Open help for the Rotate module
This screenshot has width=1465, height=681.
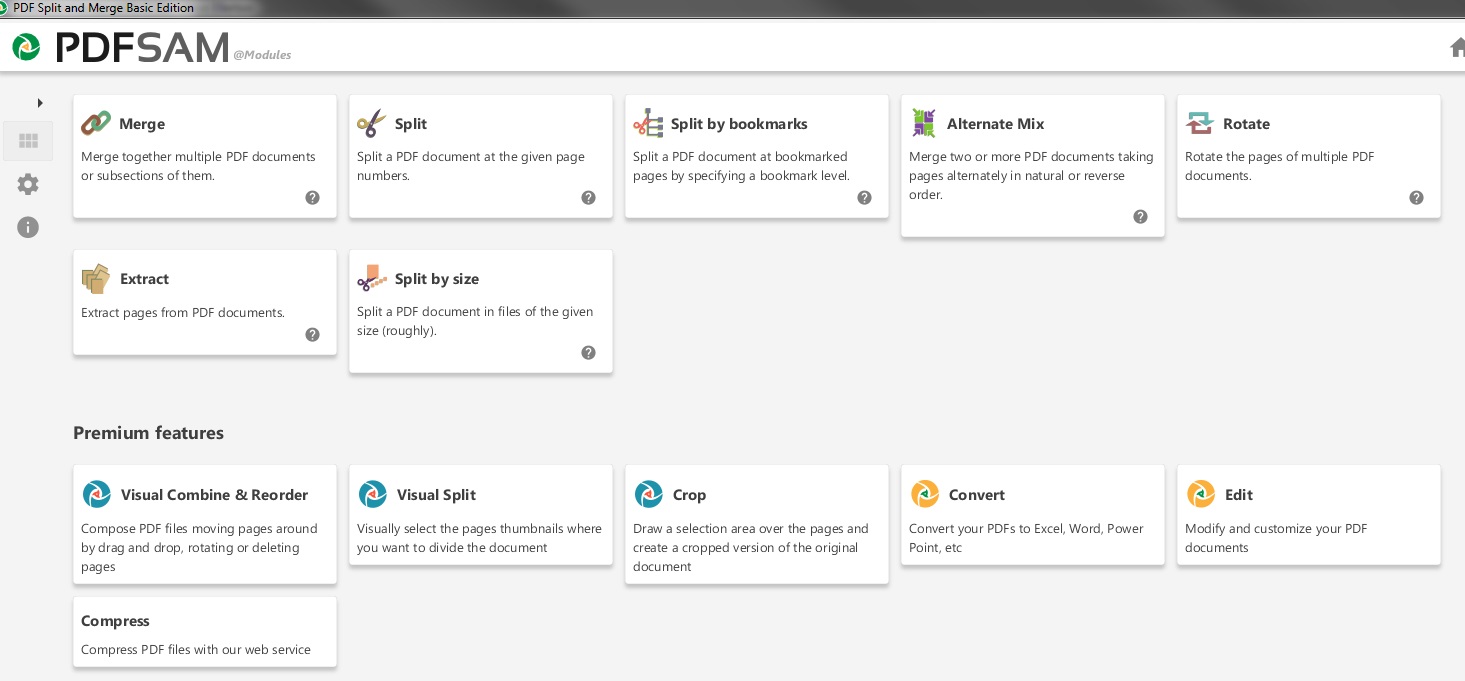point(1416,197)
